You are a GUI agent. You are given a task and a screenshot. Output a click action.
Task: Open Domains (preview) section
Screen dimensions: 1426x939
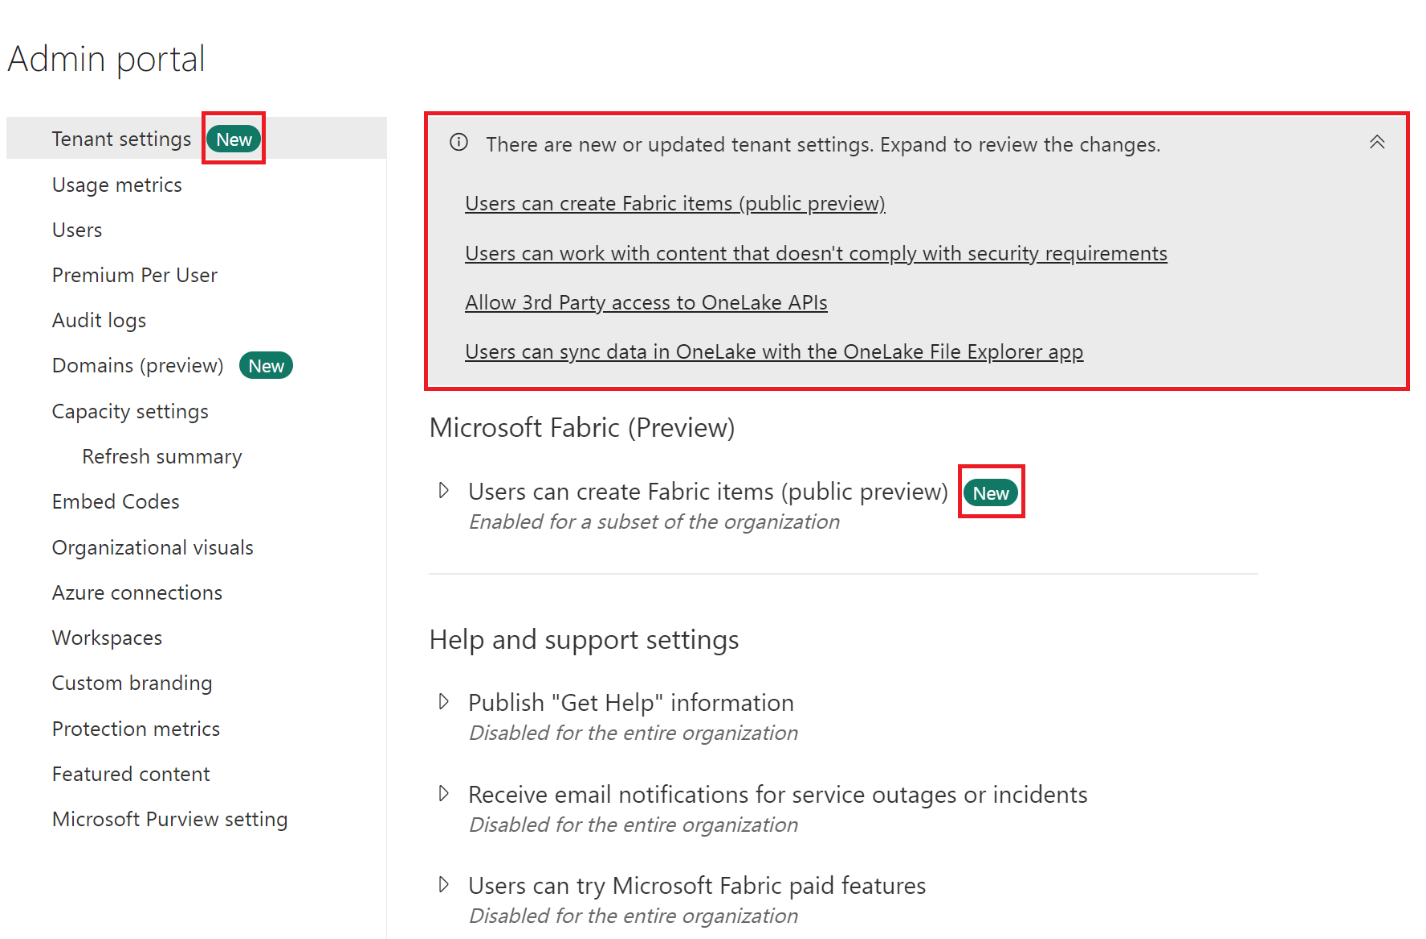pos(138,366)
